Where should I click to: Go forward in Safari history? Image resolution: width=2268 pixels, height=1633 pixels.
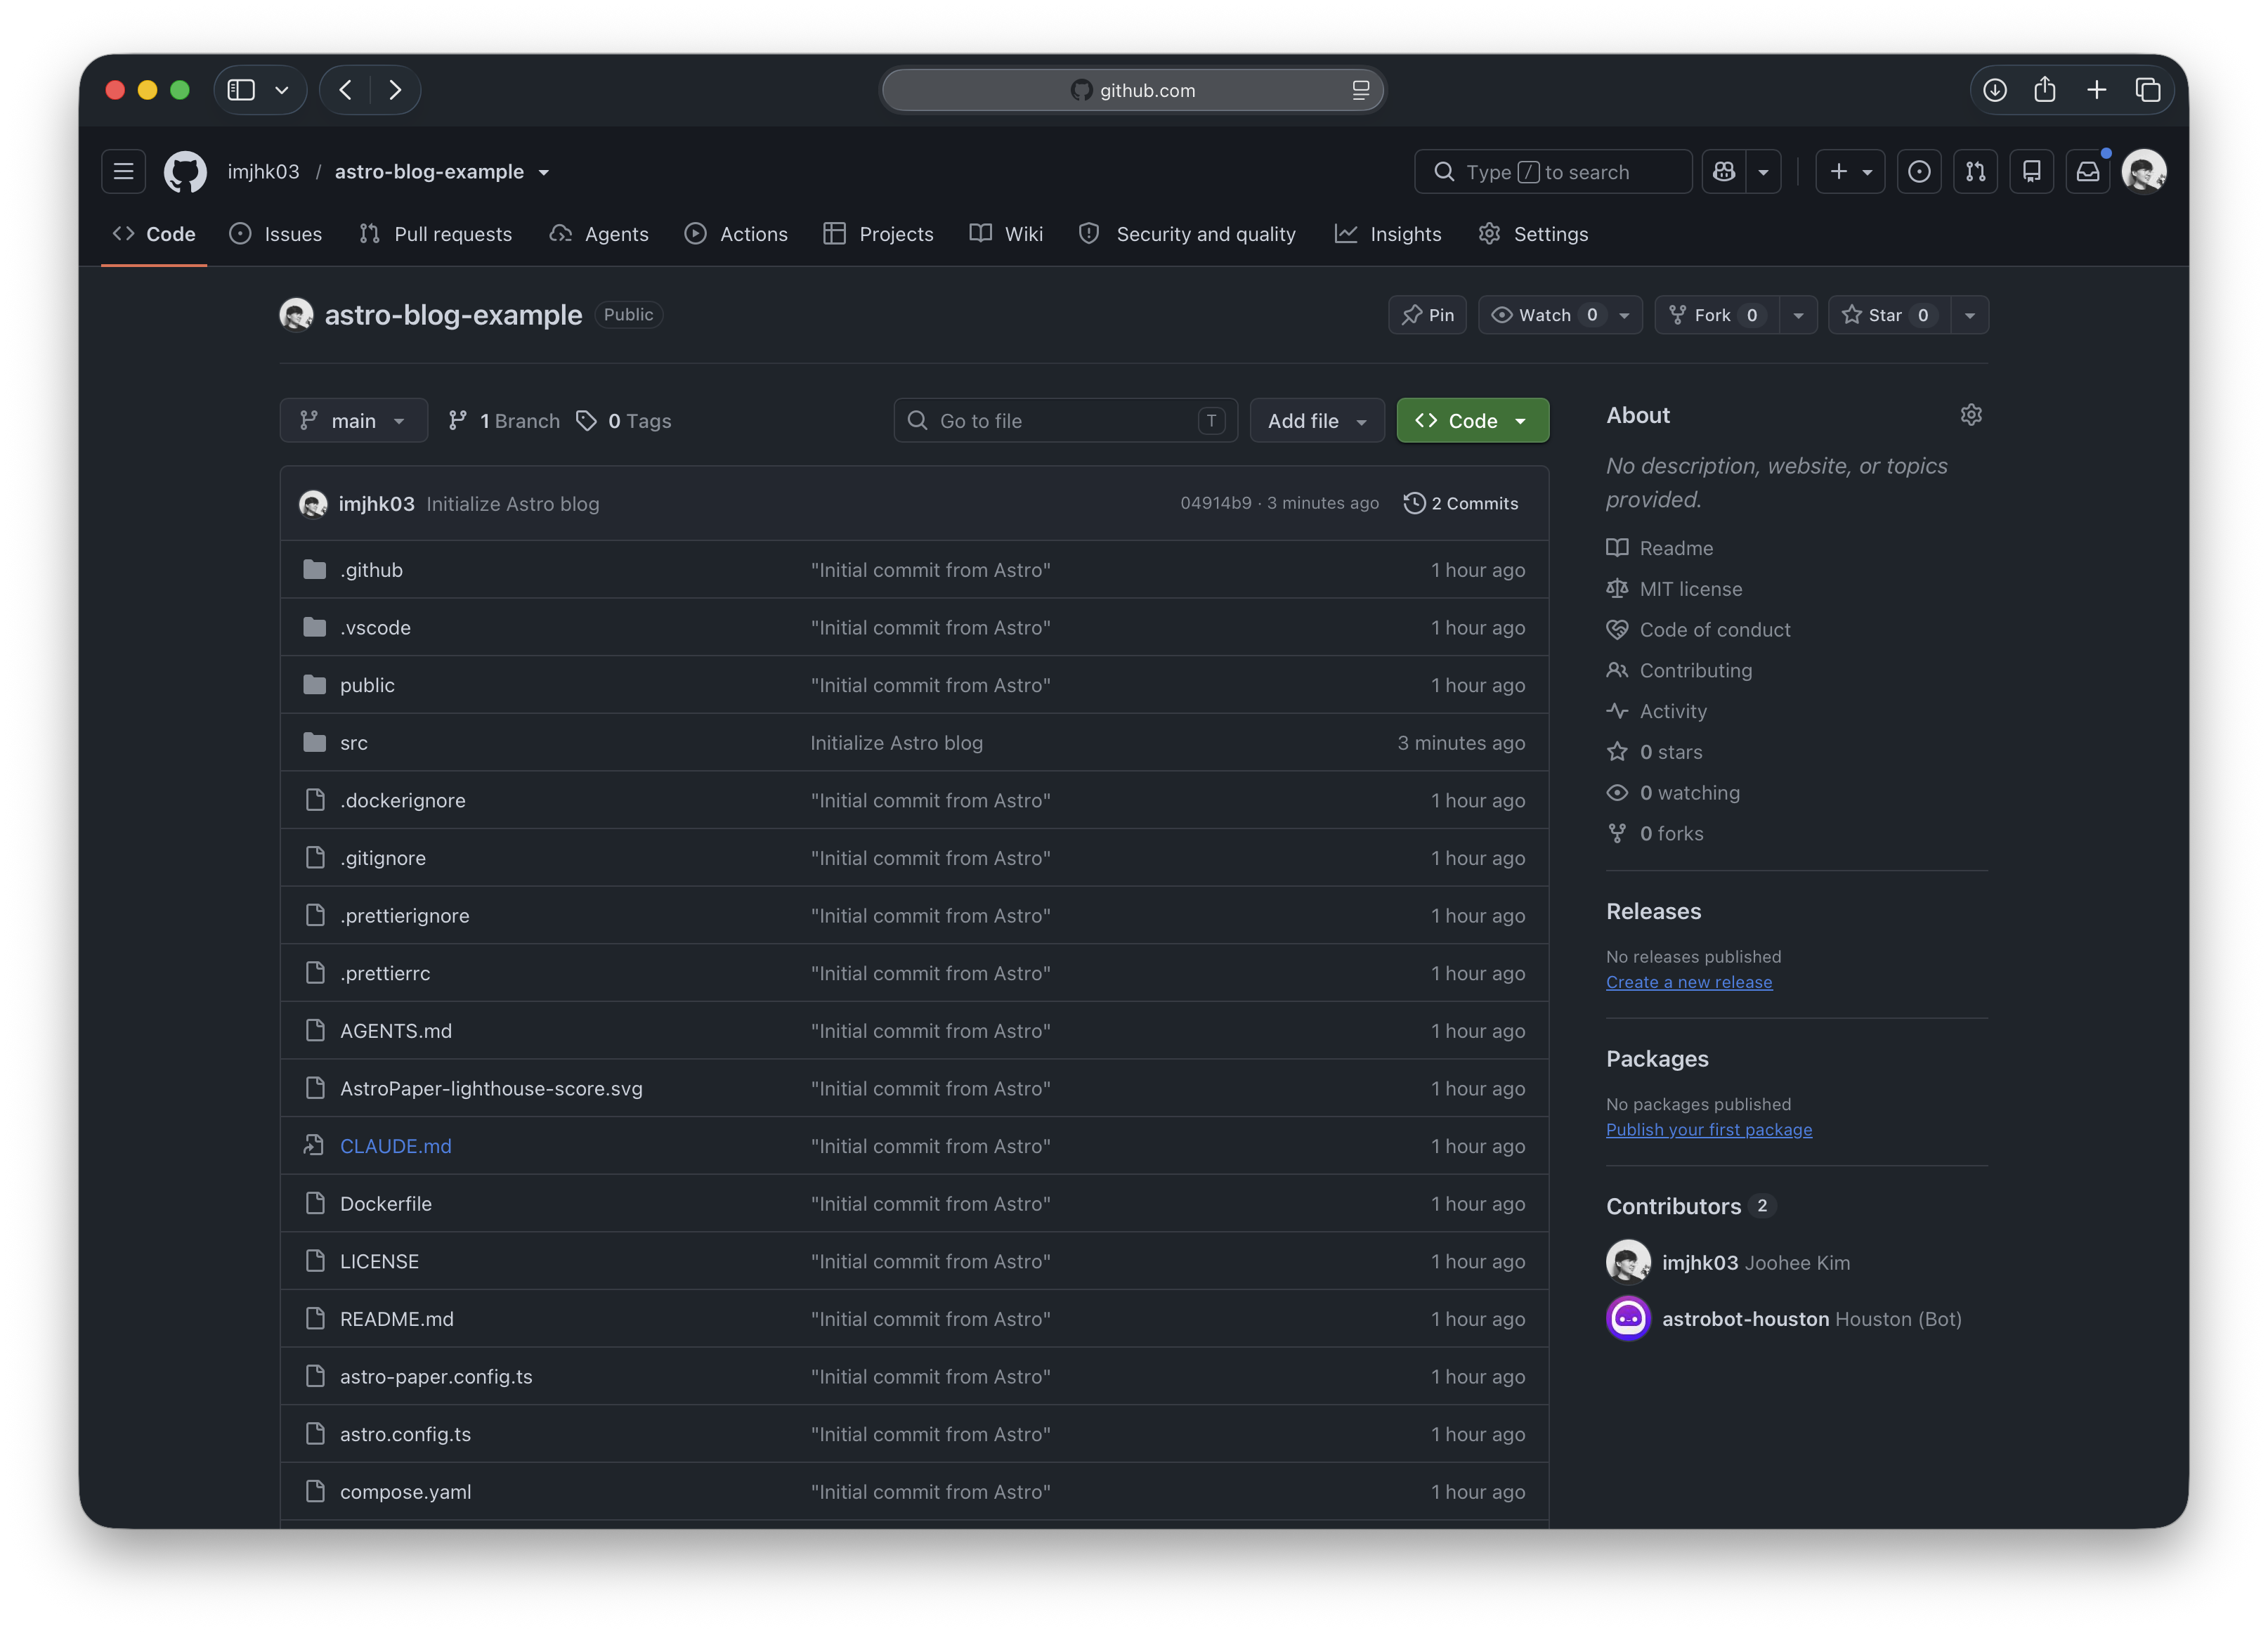tap(395, 90)
